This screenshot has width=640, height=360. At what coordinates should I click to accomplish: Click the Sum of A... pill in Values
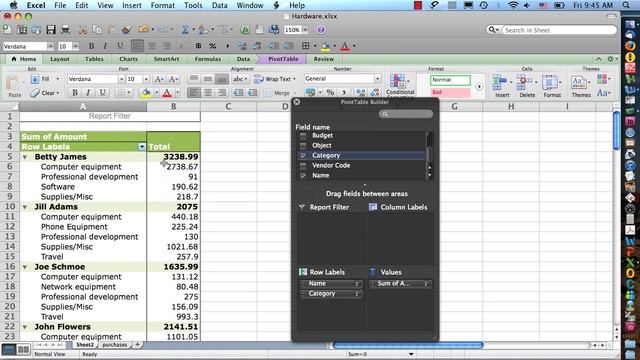(400, 283)
